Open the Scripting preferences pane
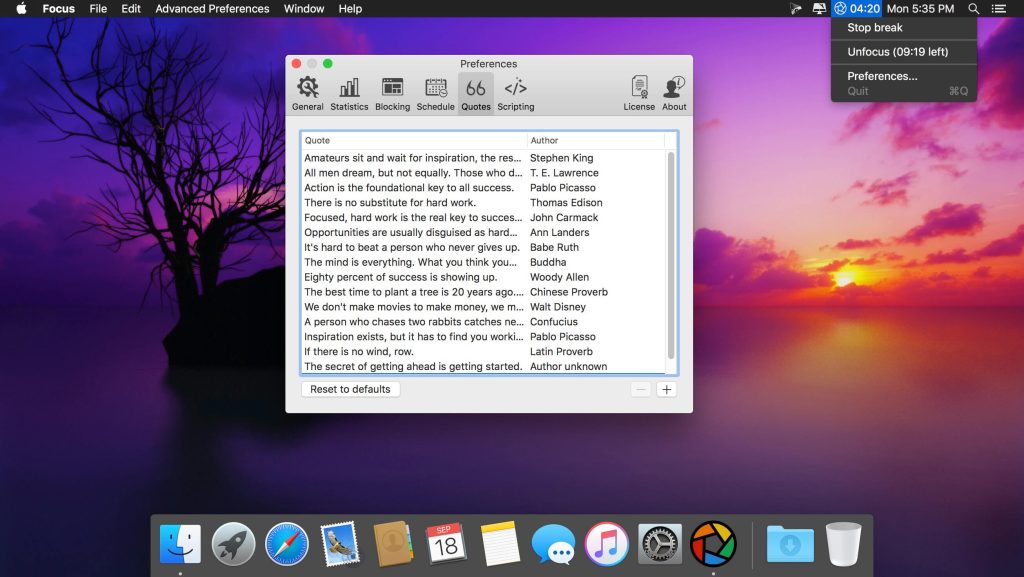Screen dimensions: 1024x577 pyautogui.click(x=515, y=93)
